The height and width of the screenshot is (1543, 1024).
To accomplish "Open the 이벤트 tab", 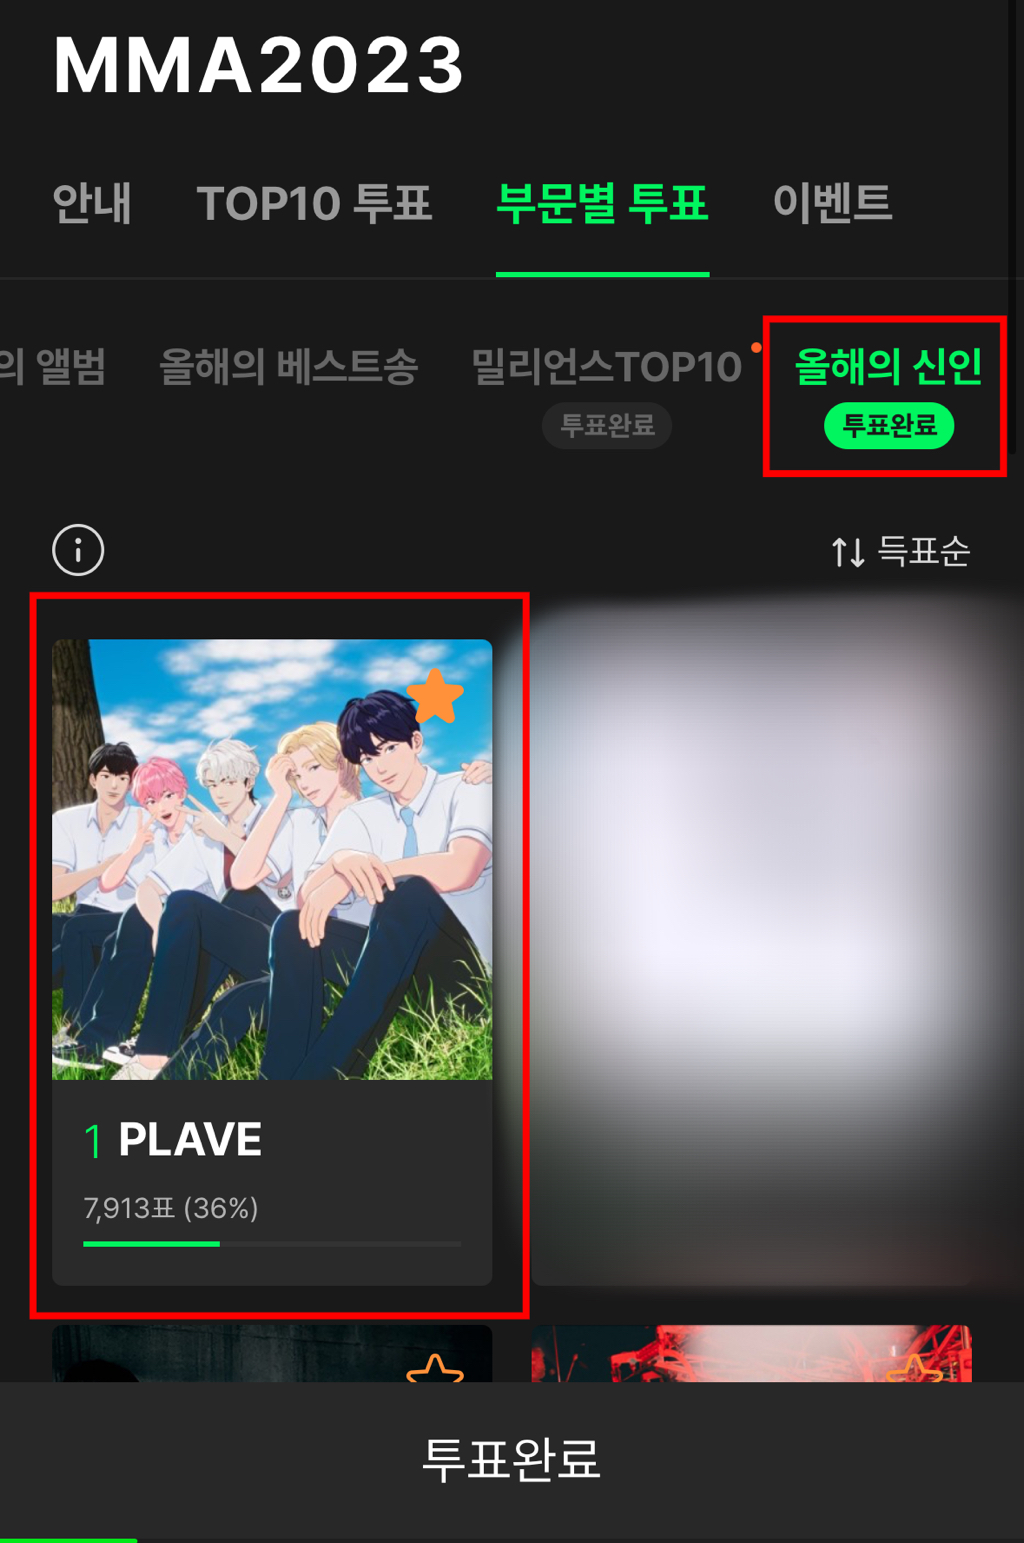I will pos(832,204).
